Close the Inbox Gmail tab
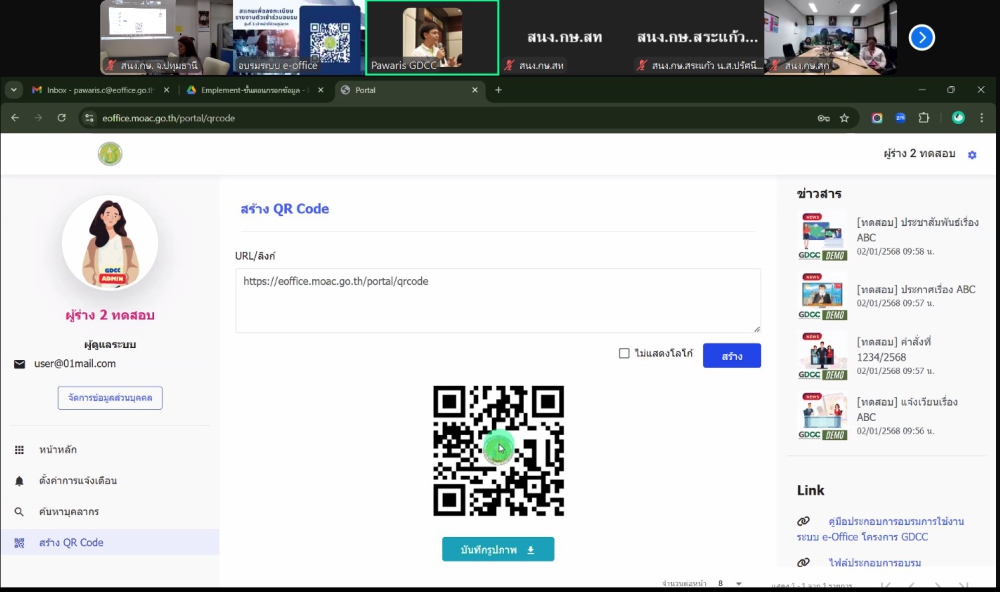 (x=166, y=90)
